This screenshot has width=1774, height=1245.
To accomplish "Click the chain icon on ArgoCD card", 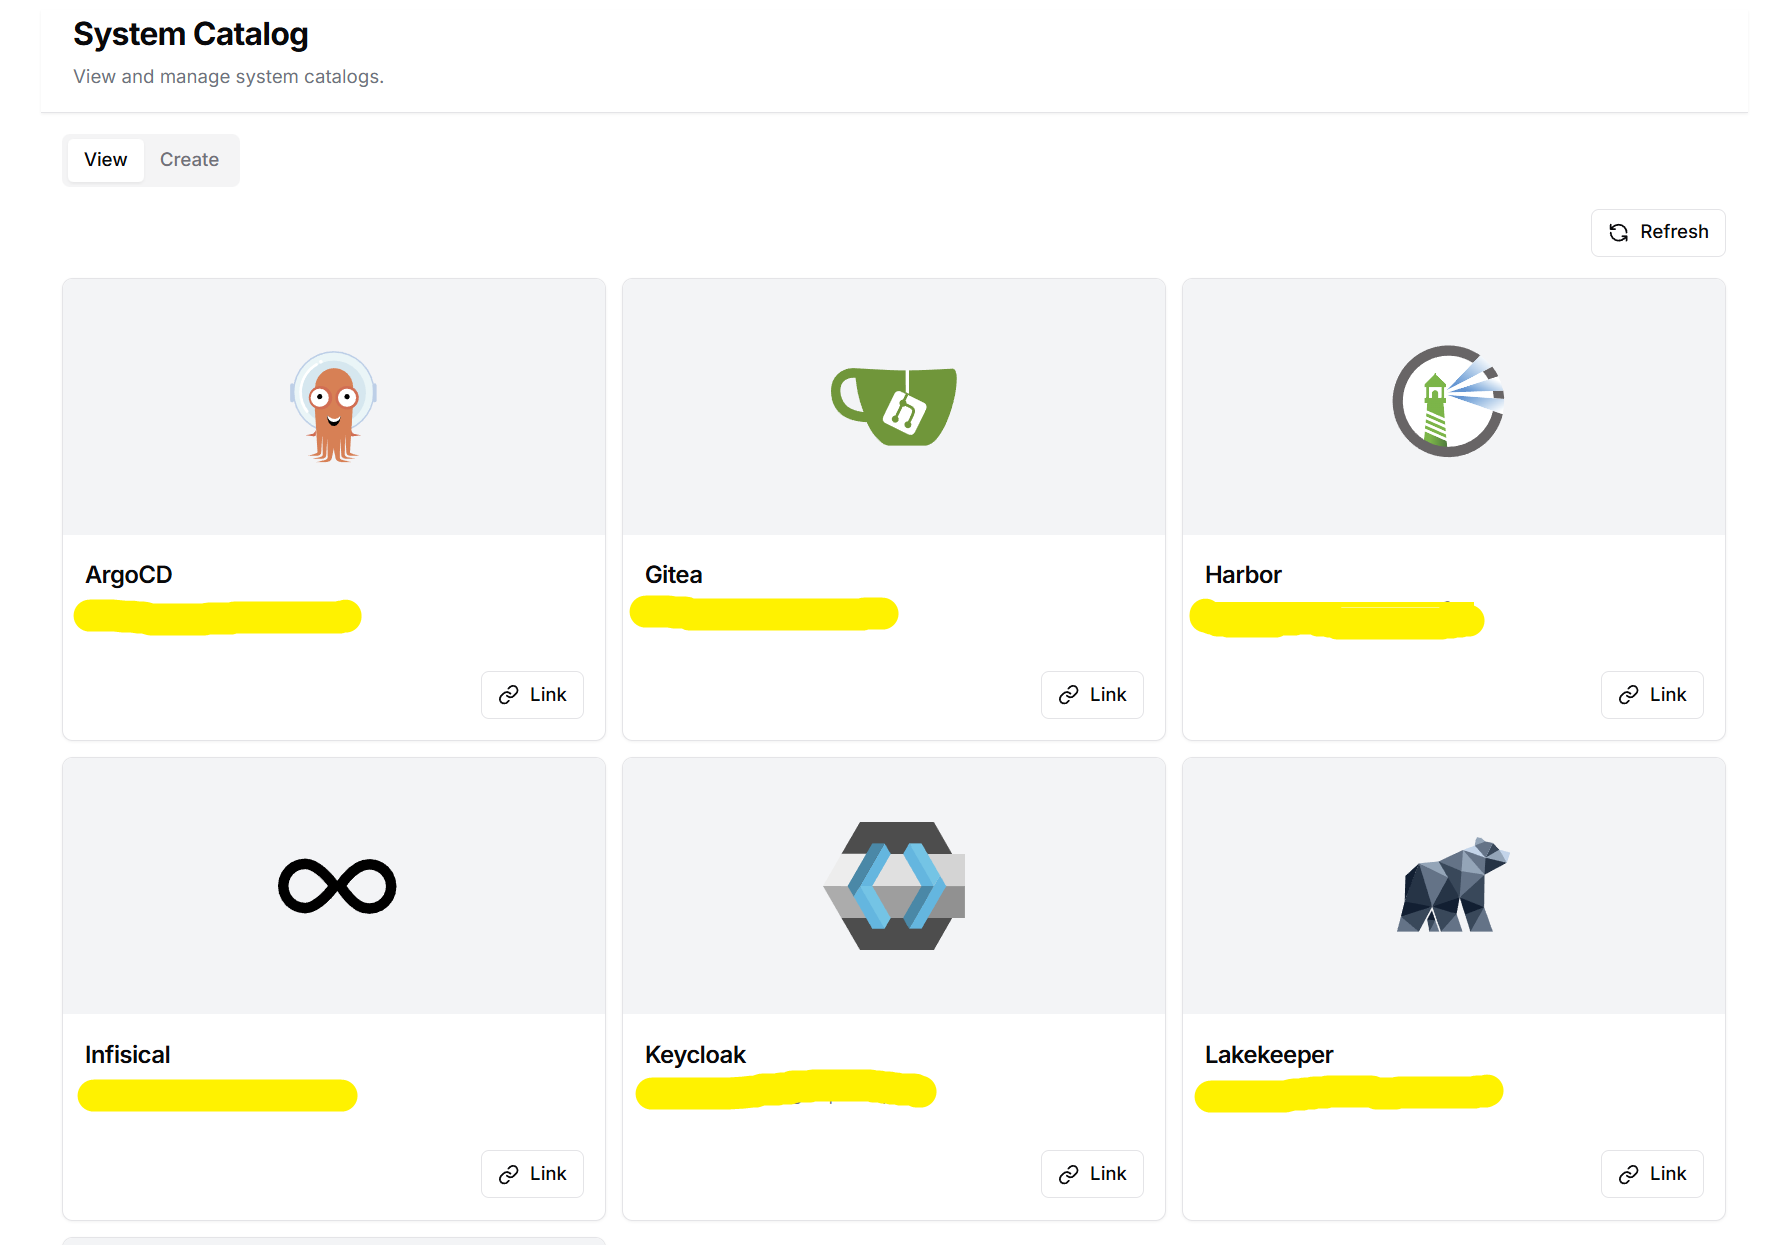I will pyautogui.click(x=509, y=695).
